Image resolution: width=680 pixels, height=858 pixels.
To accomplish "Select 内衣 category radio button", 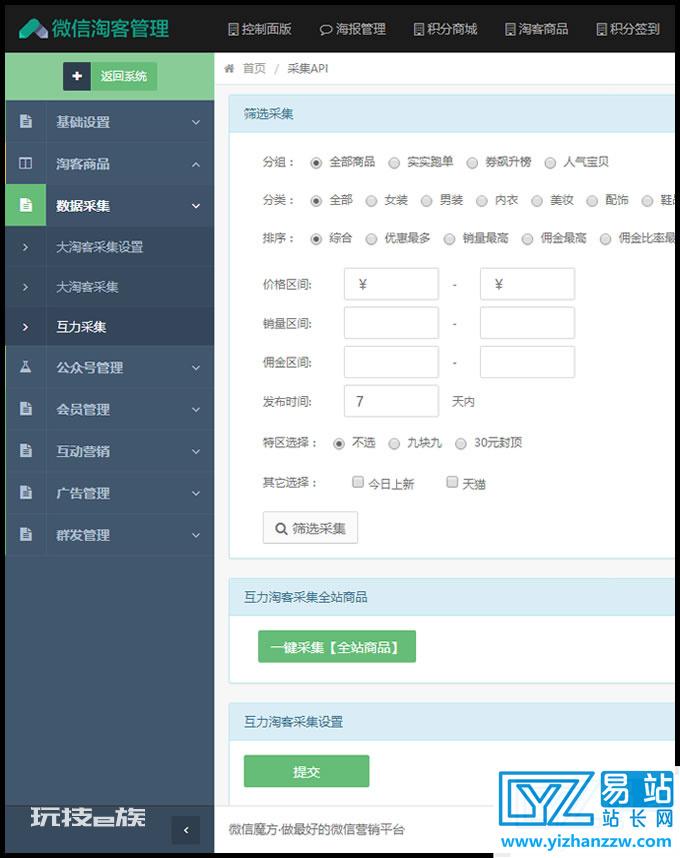I will click(x=482, y=201).
